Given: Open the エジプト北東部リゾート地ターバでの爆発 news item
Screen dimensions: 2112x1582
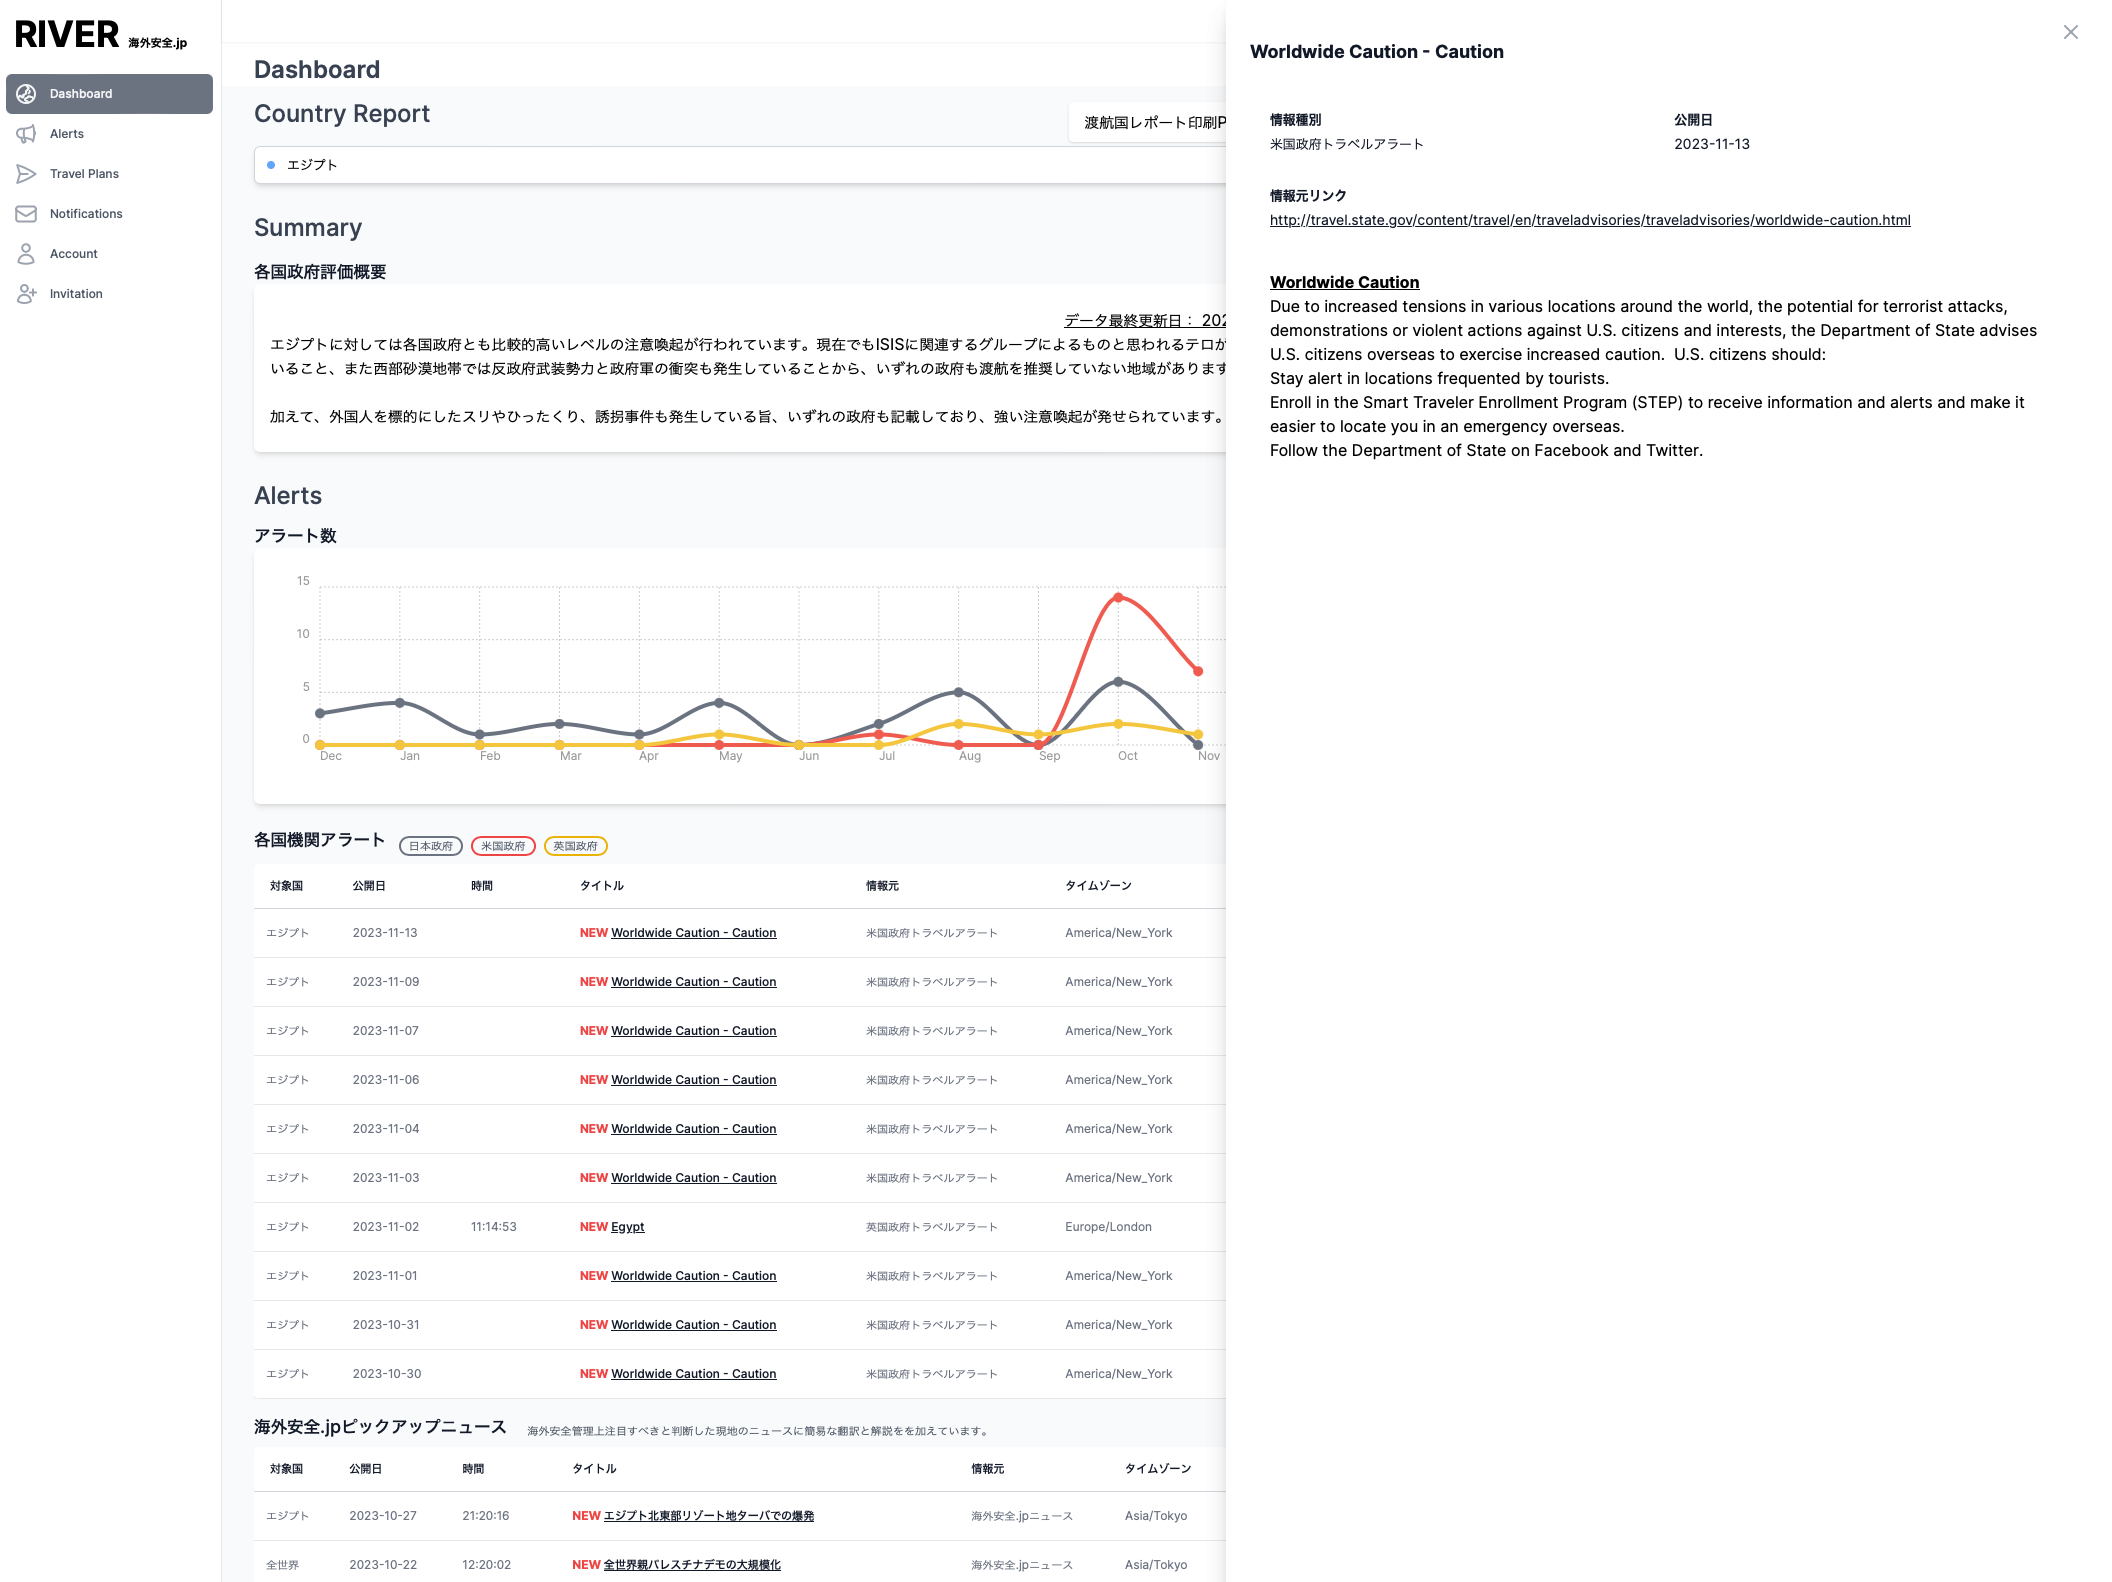Looking at the screenshot, I should [708, 1516].
